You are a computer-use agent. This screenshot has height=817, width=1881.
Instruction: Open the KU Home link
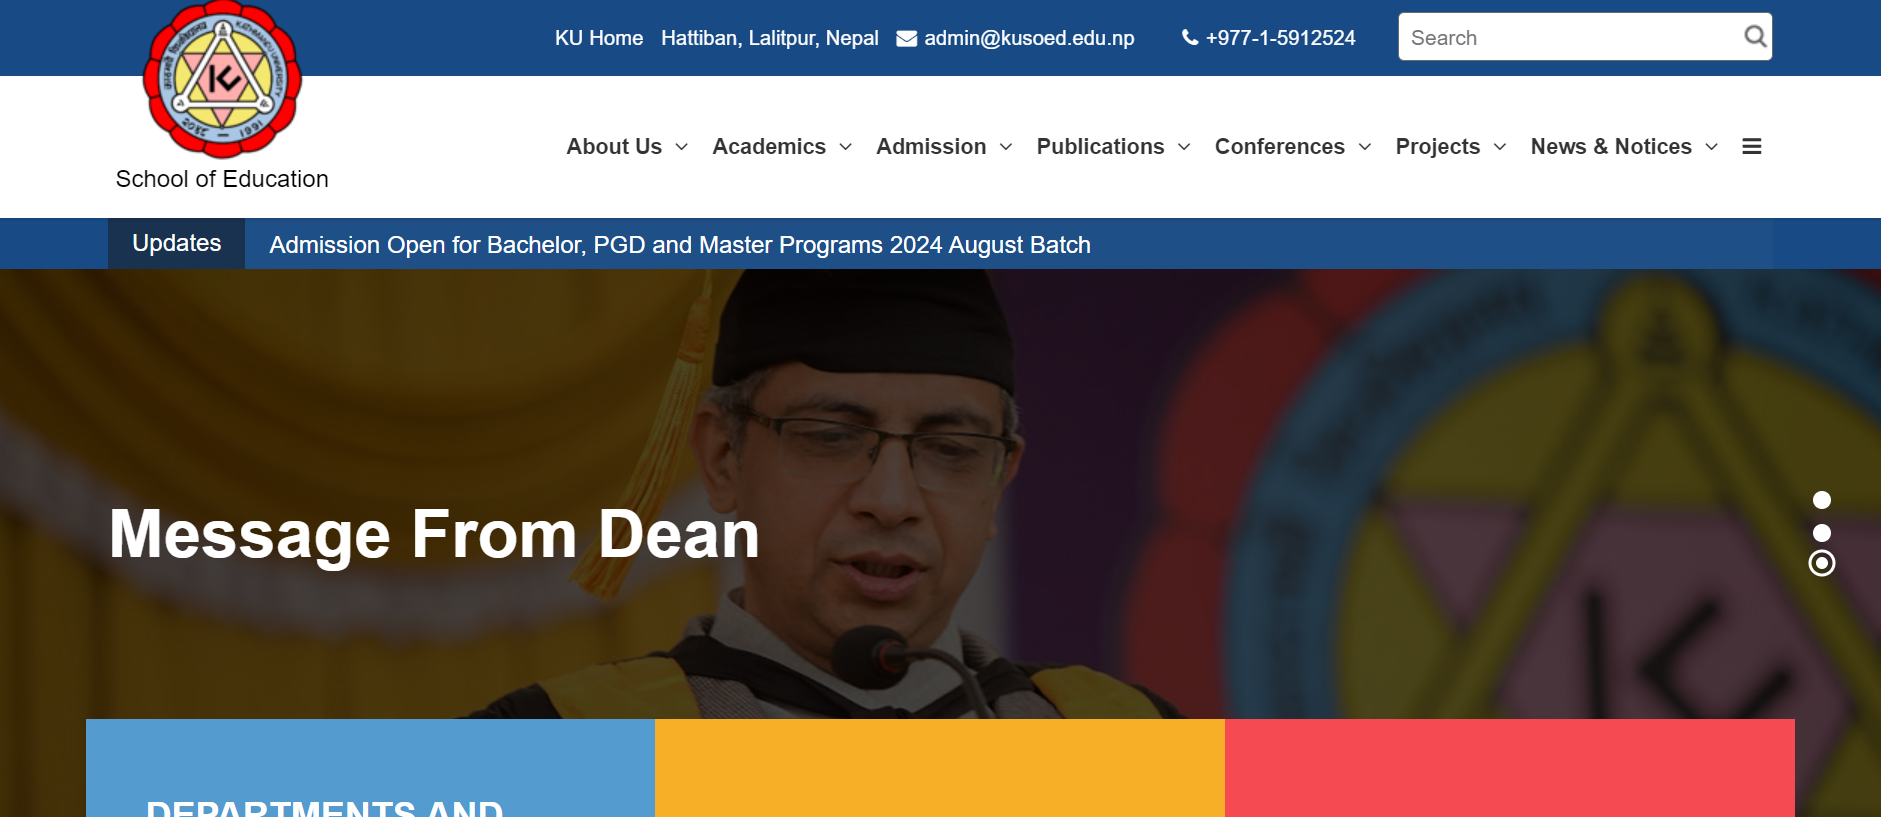(x=599, y=38)
